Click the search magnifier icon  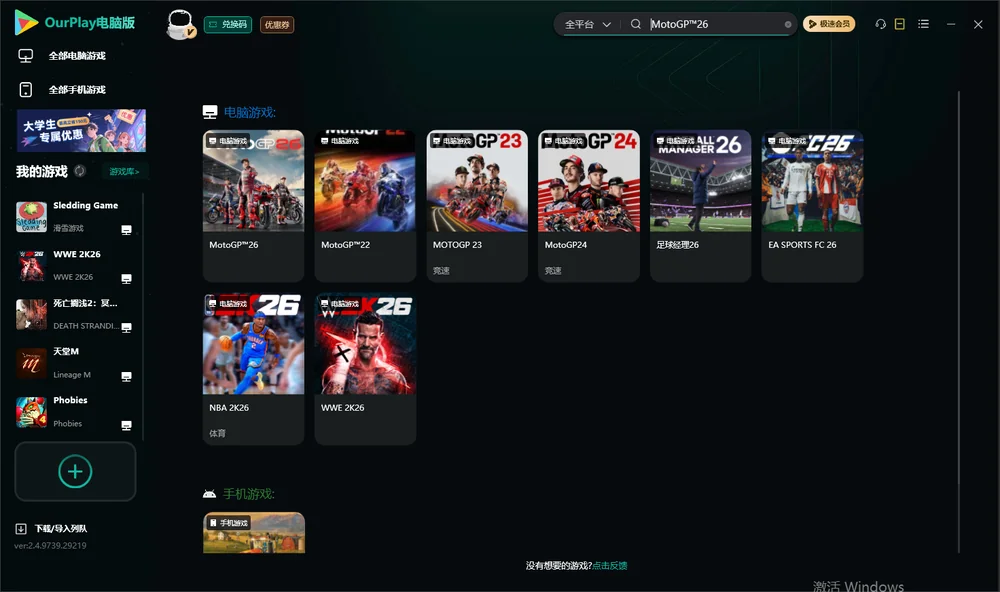pyautogui.click(x=635, y=24)
